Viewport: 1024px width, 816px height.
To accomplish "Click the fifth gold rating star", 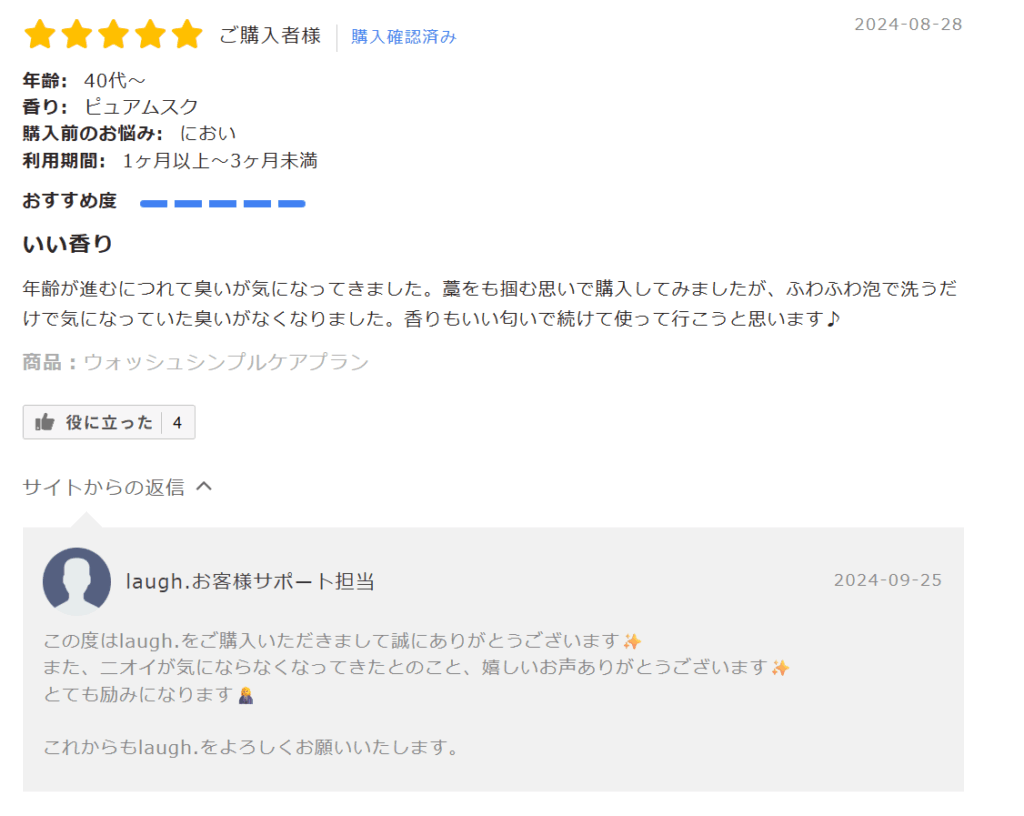I will click(186, 36).
